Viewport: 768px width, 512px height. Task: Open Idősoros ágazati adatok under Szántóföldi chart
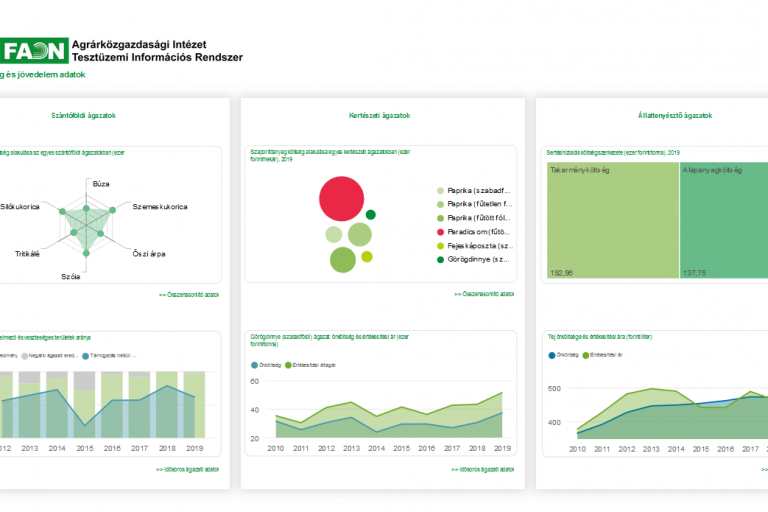click(188, 469)
